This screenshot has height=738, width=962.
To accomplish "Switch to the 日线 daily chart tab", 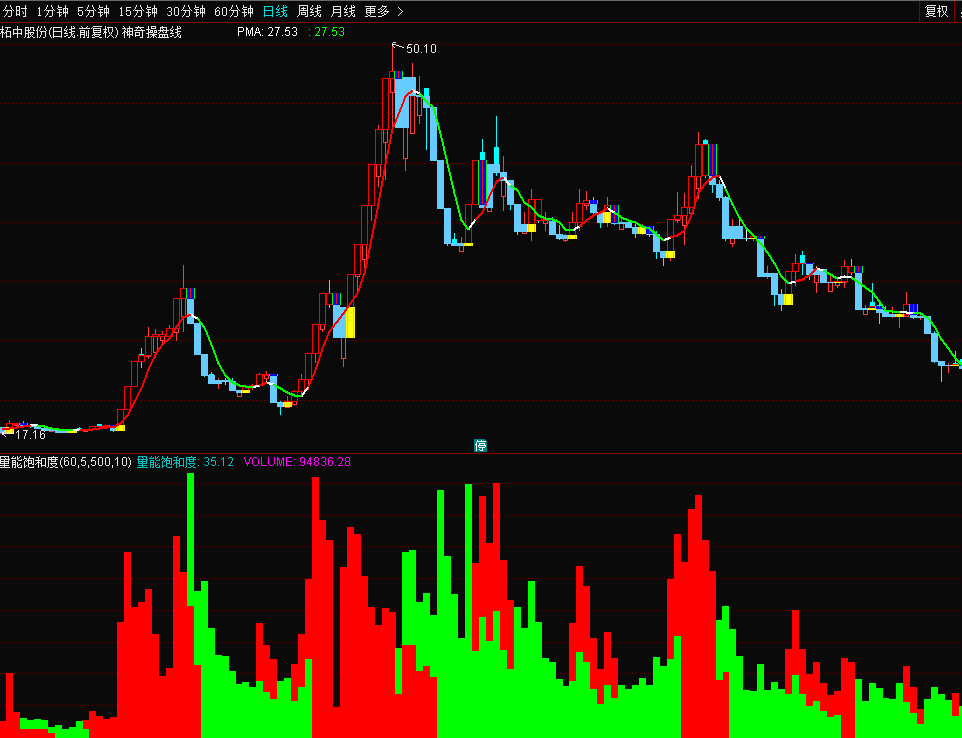I will point(275,11).
